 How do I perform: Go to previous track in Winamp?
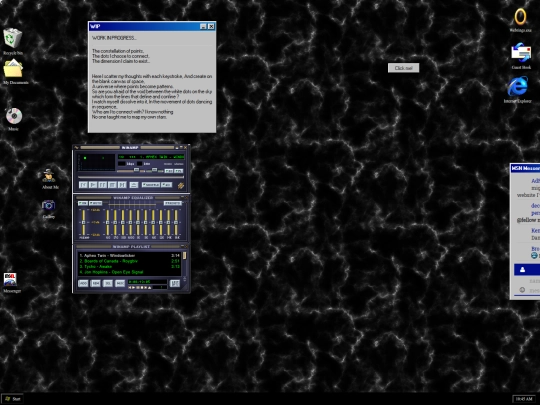[x=83, y=185]
